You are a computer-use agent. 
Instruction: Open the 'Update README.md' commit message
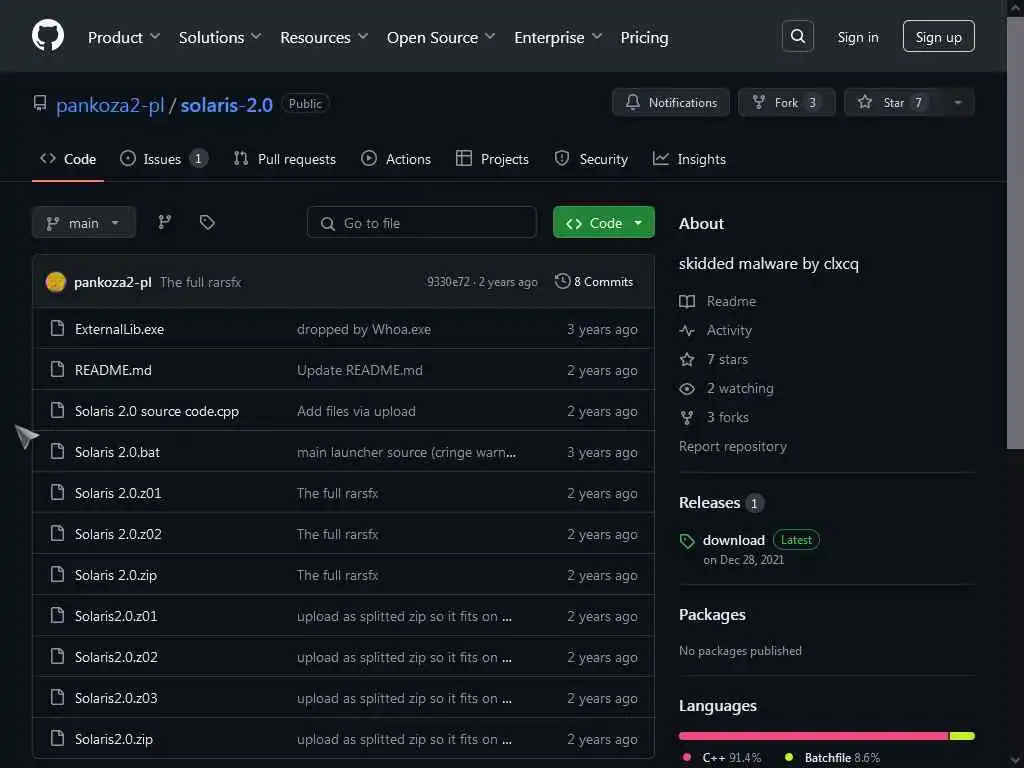tap(360, 370)
